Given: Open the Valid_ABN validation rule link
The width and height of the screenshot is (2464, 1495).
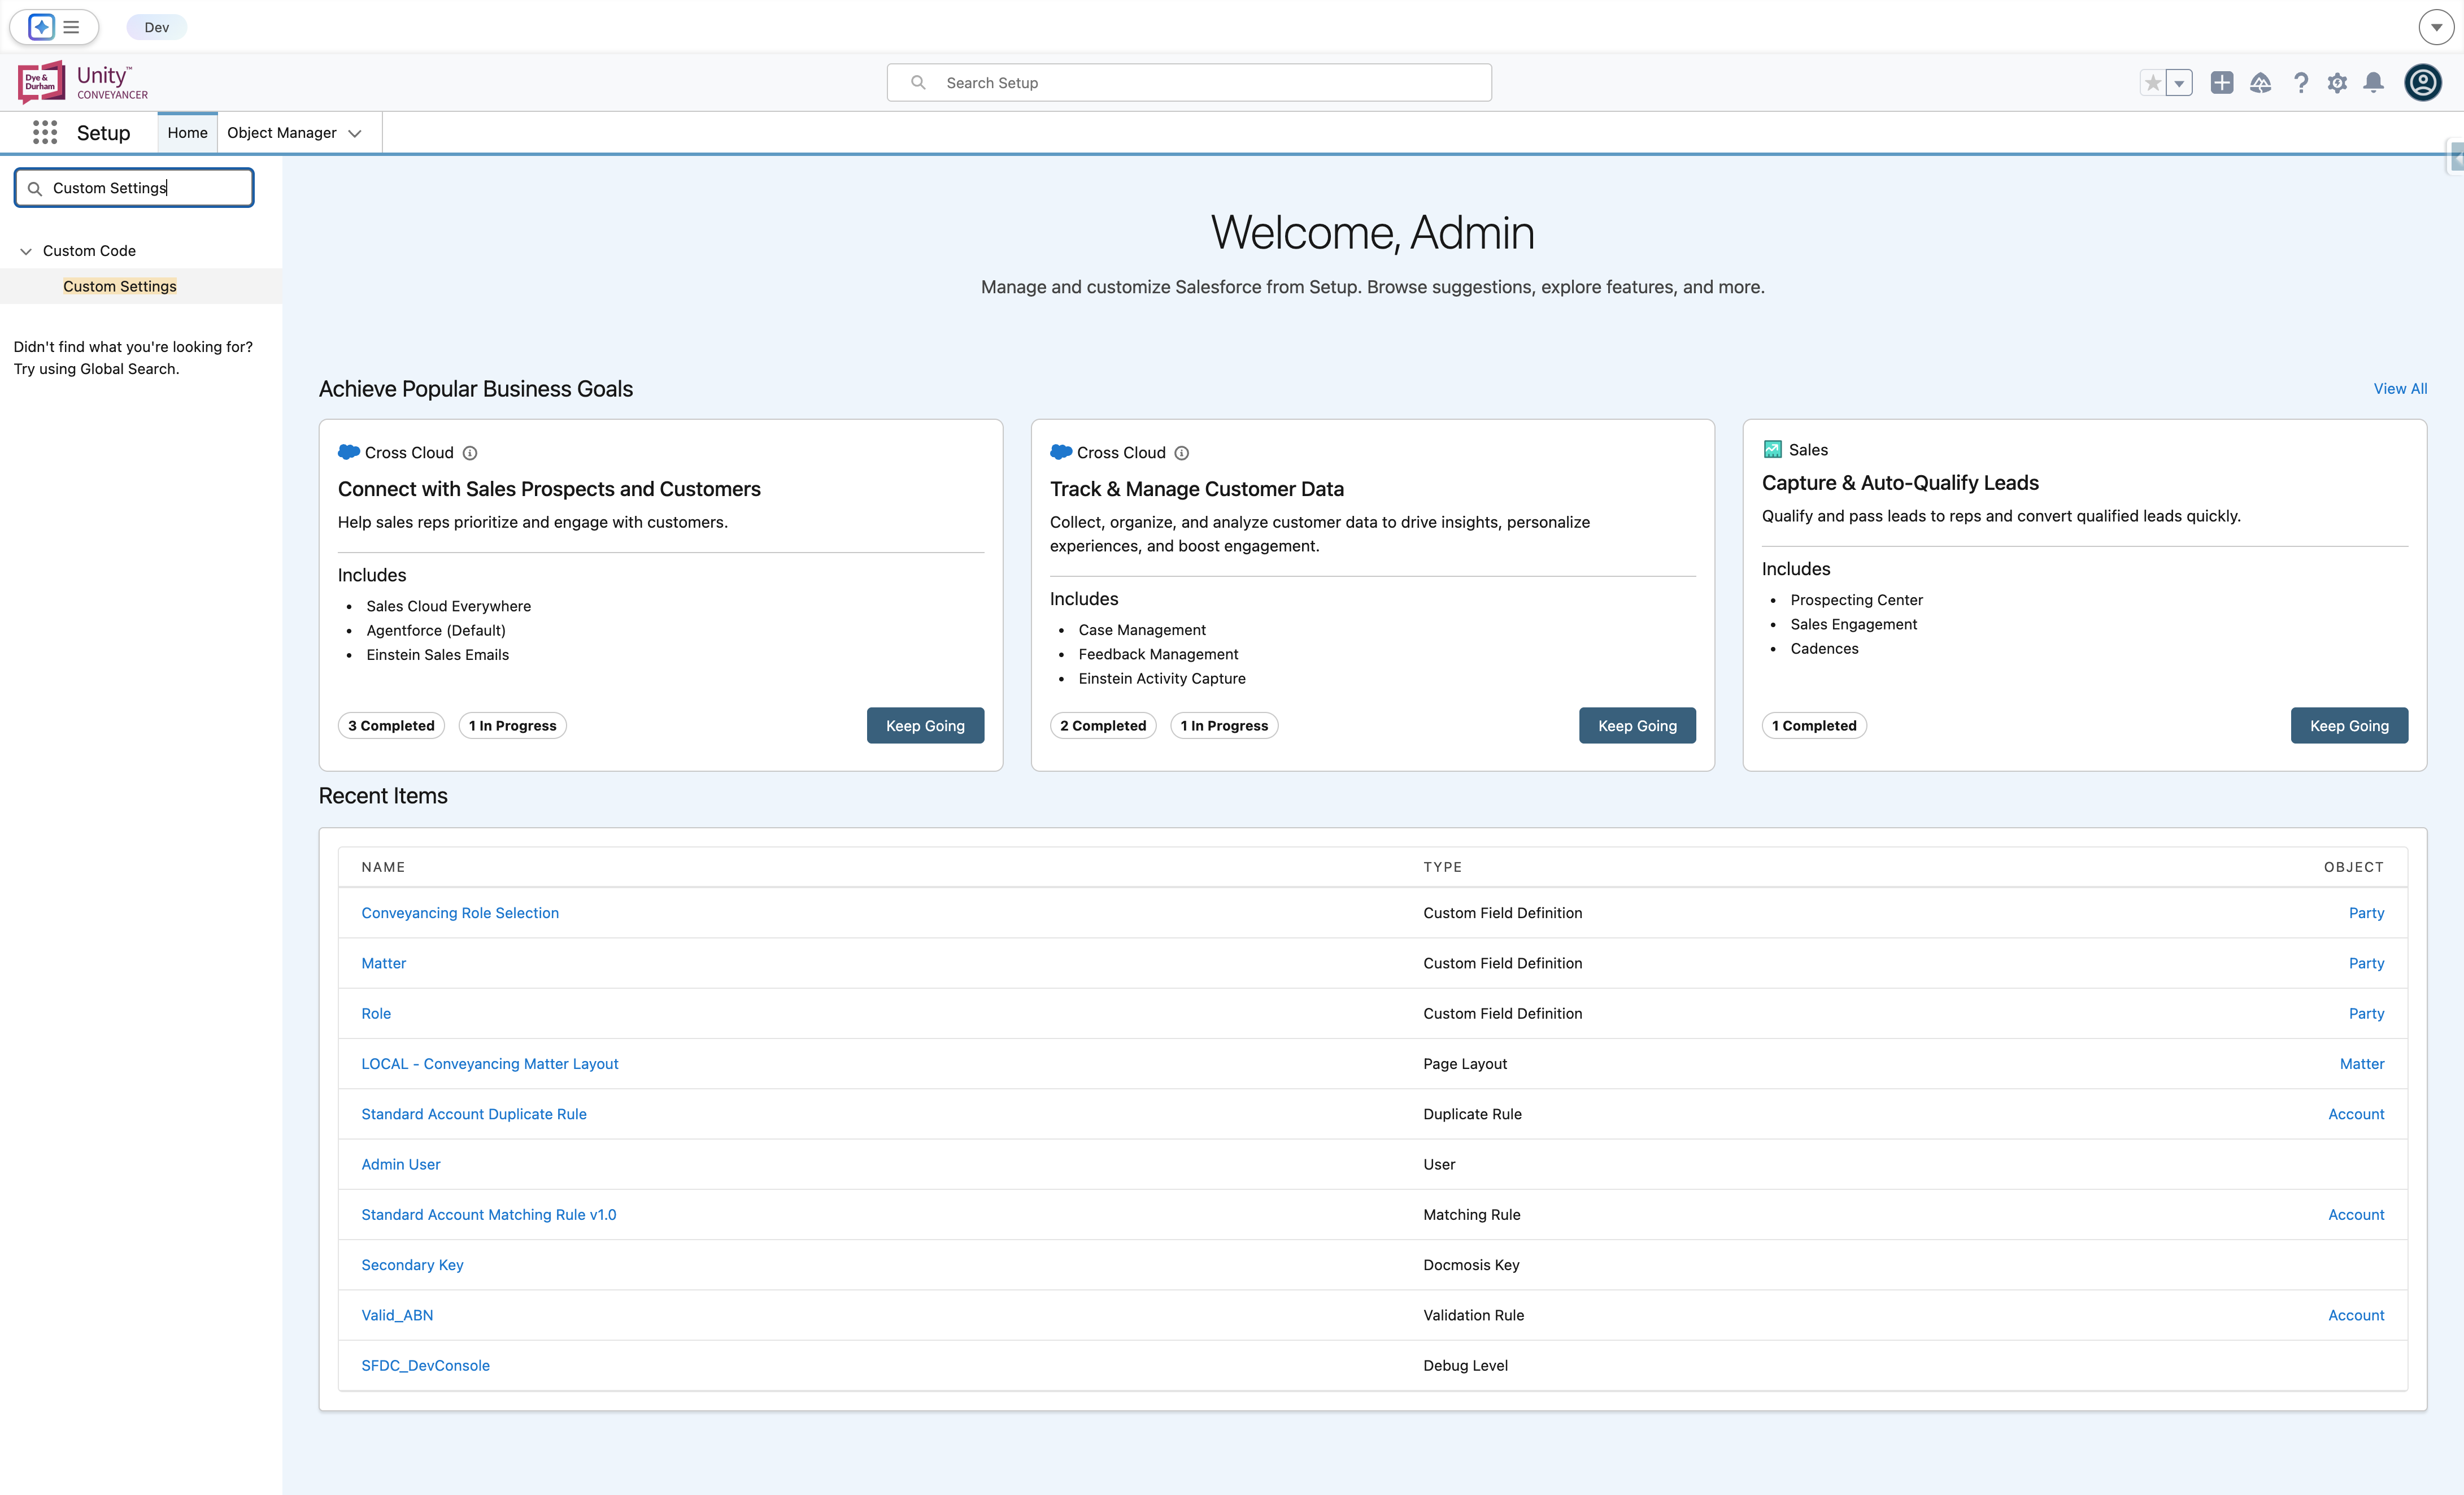Looking at the screenshot, I should (x=397, y=1315).
